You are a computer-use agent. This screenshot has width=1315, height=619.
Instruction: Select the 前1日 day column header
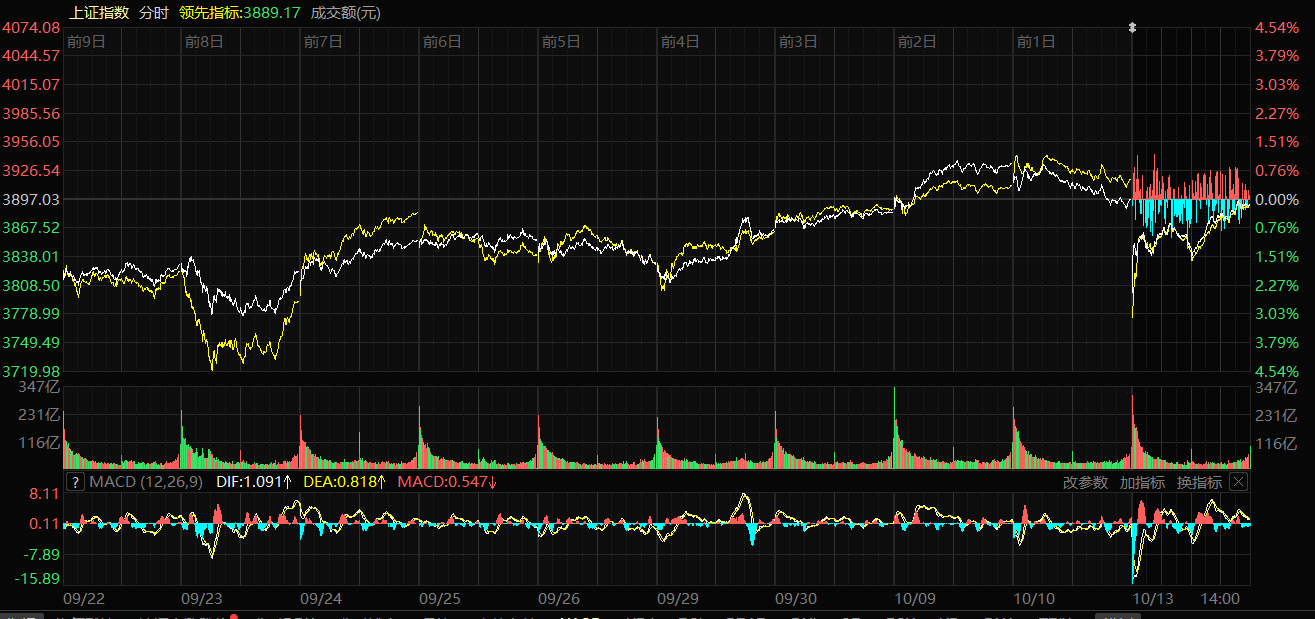[1036, 41]
